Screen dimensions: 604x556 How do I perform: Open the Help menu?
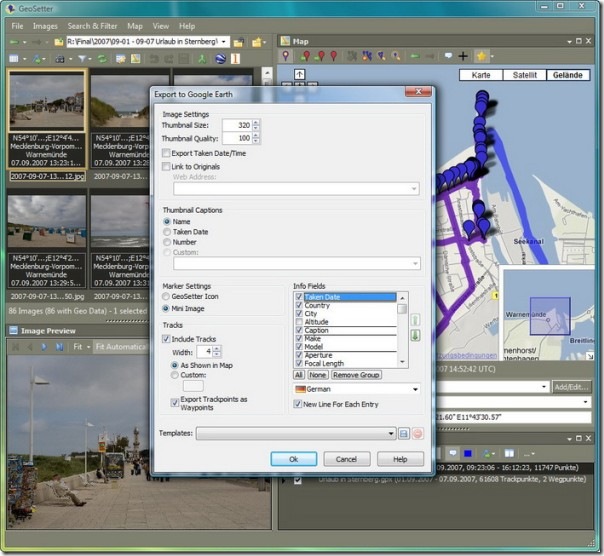(187, 26)
